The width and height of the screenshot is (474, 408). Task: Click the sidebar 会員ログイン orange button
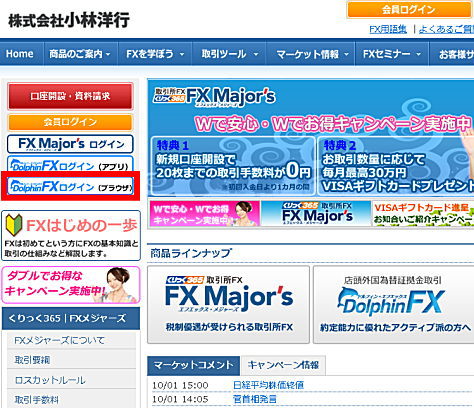click(x=70, y=122)
